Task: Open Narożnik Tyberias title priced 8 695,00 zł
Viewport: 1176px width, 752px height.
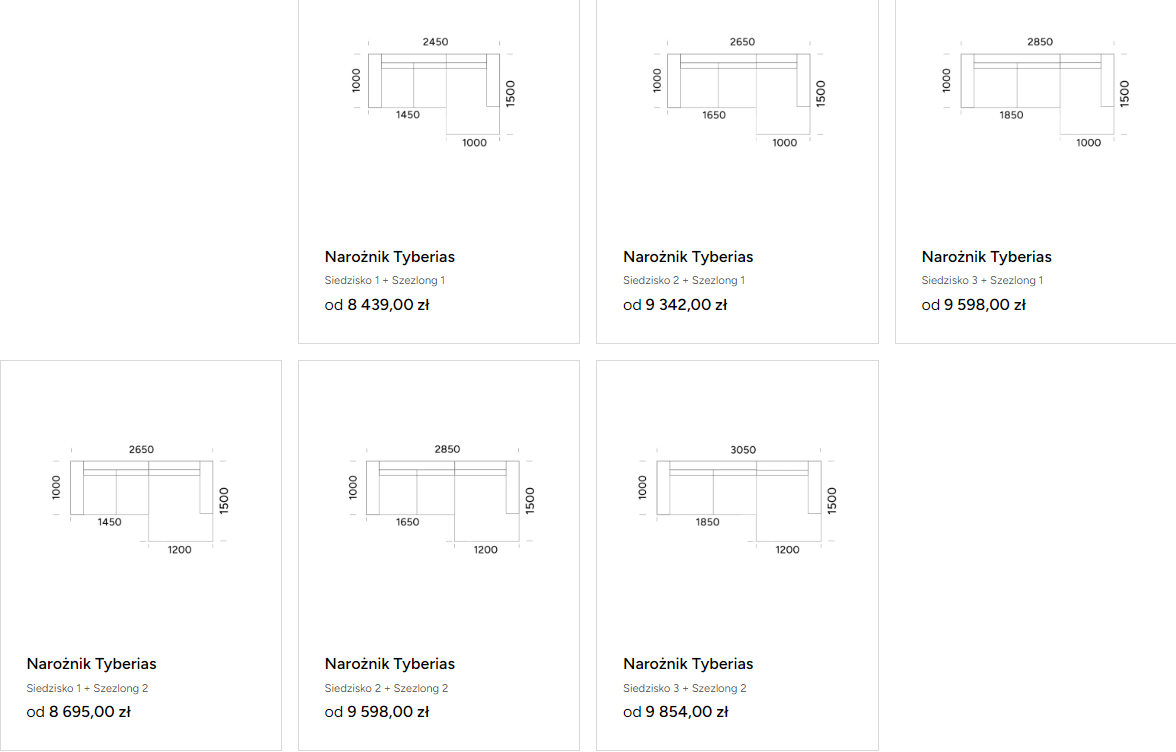Action: pos(92,664)
